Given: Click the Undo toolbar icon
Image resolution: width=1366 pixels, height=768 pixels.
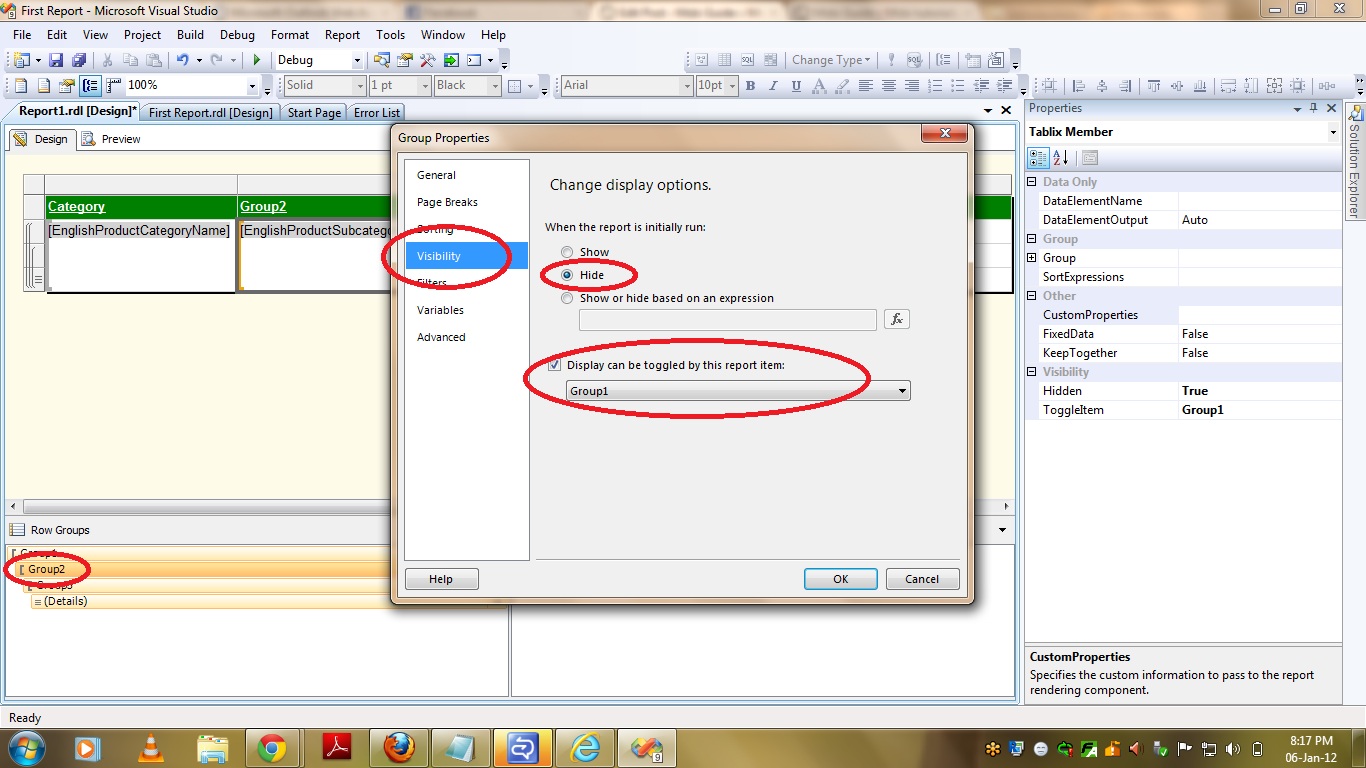Looking at the screenshot, I should tap(183, 61).
